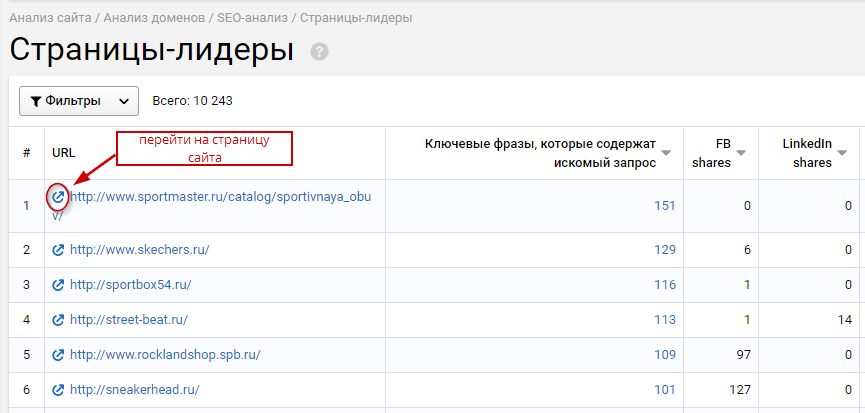This screenshot has width=865, height=413.
Task: Click keyword count 129
Action: coord(665,250)
